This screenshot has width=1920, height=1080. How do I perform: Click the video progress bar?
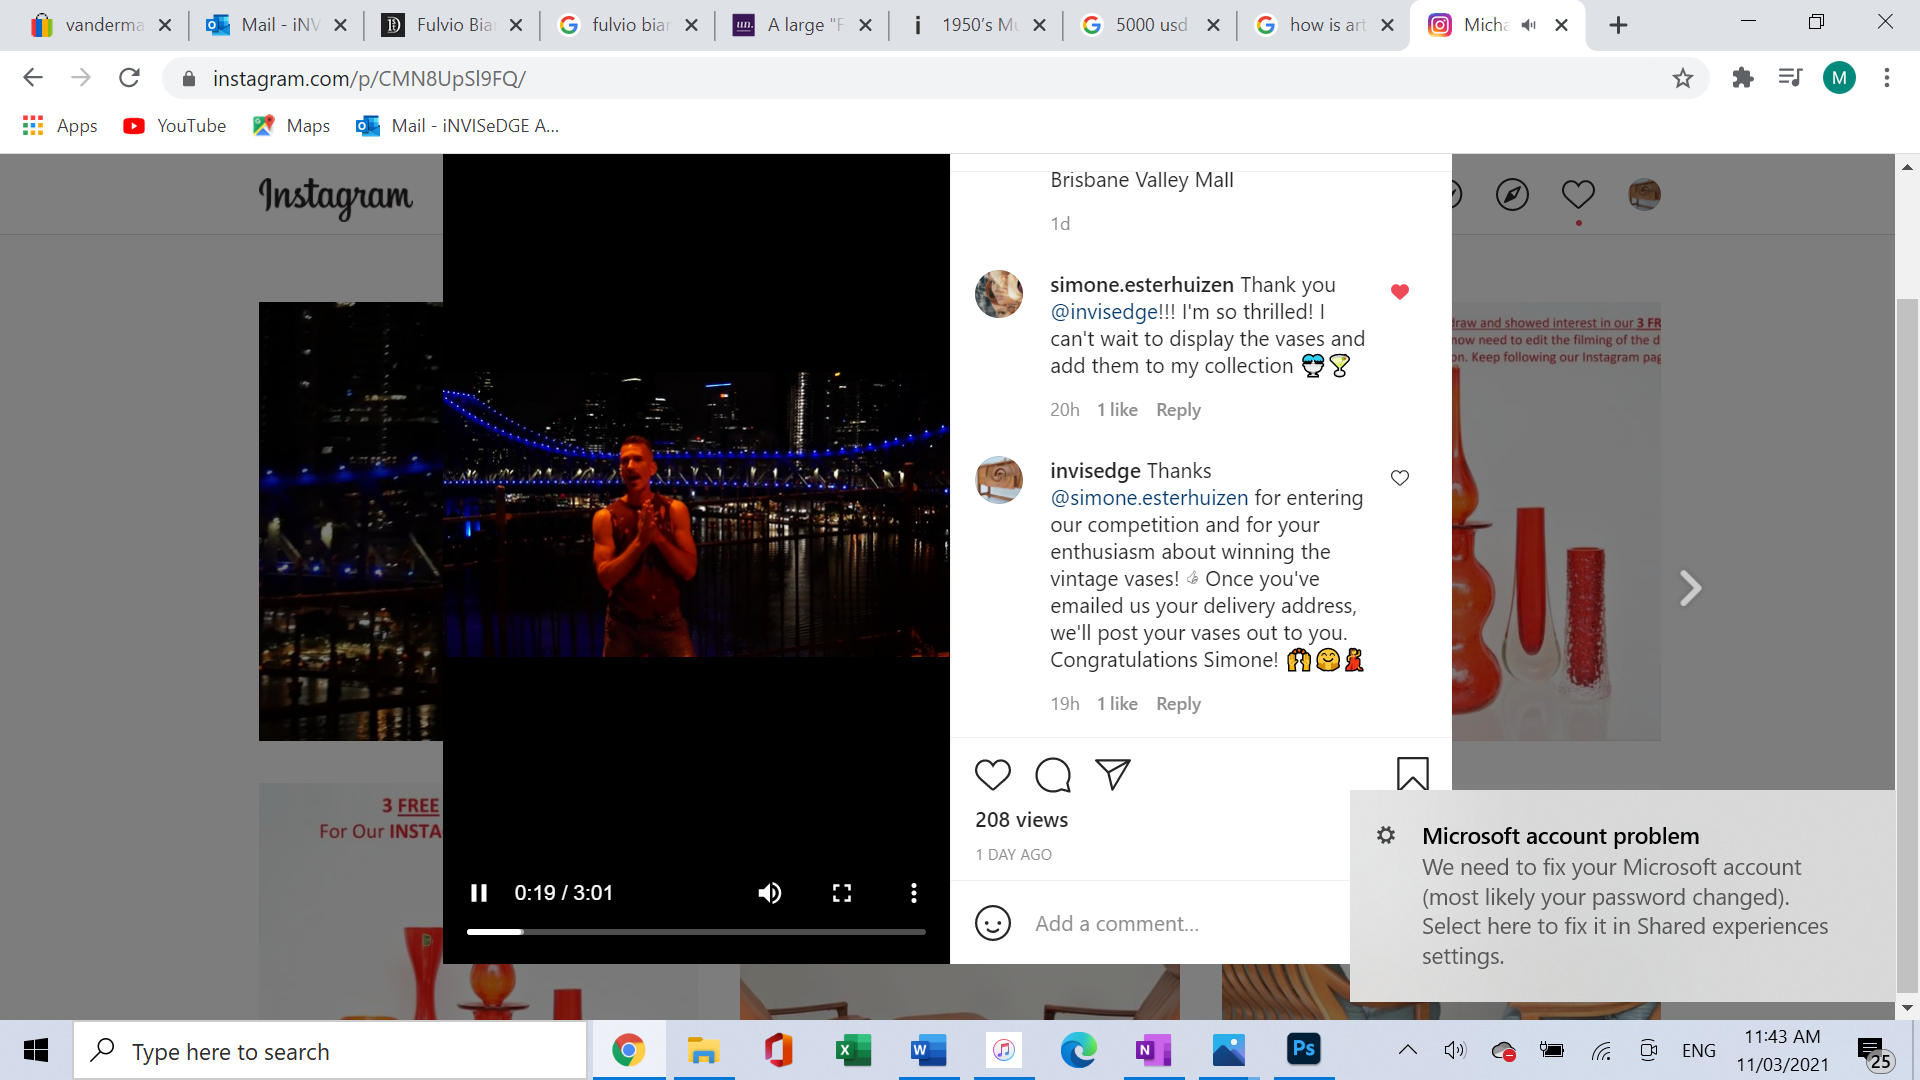(696, 932)
